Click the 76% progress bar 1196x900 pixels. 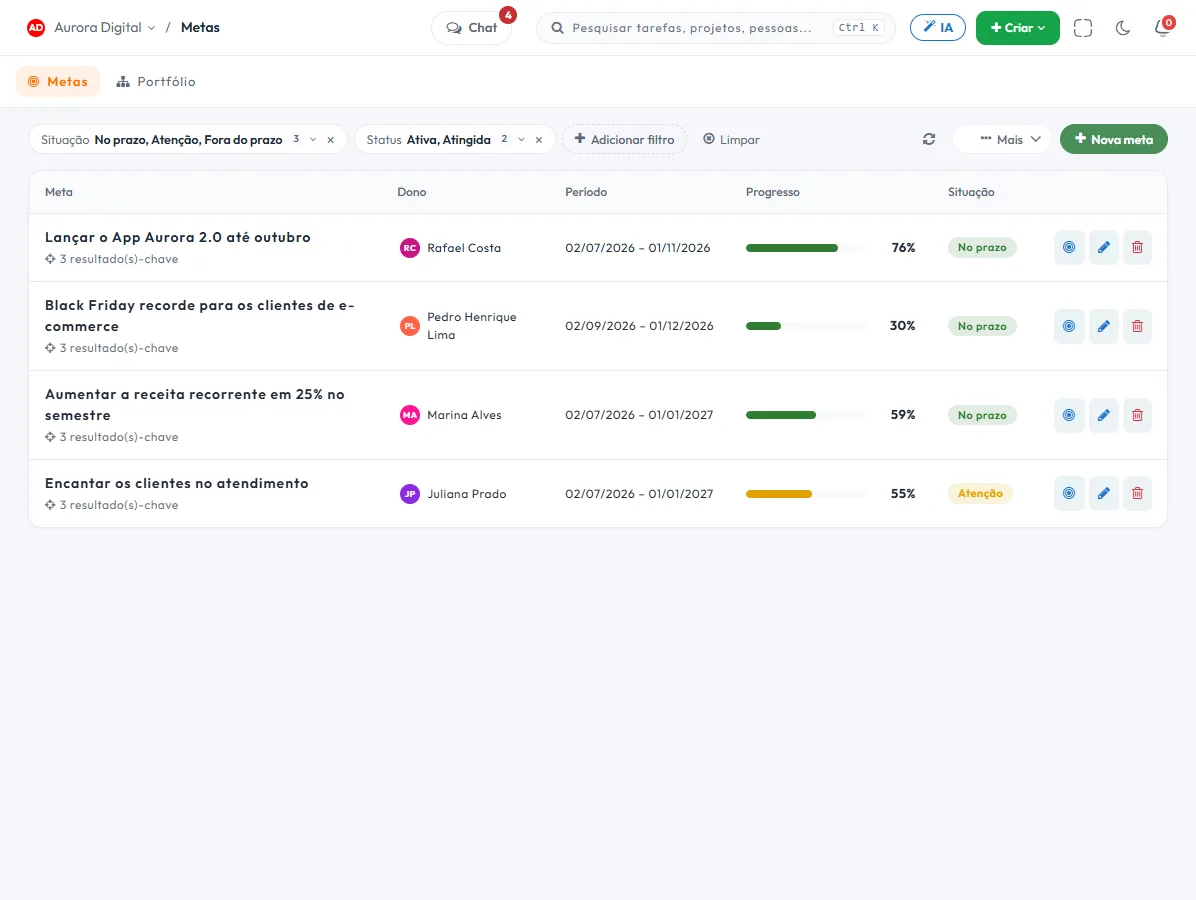coord(805,248)
